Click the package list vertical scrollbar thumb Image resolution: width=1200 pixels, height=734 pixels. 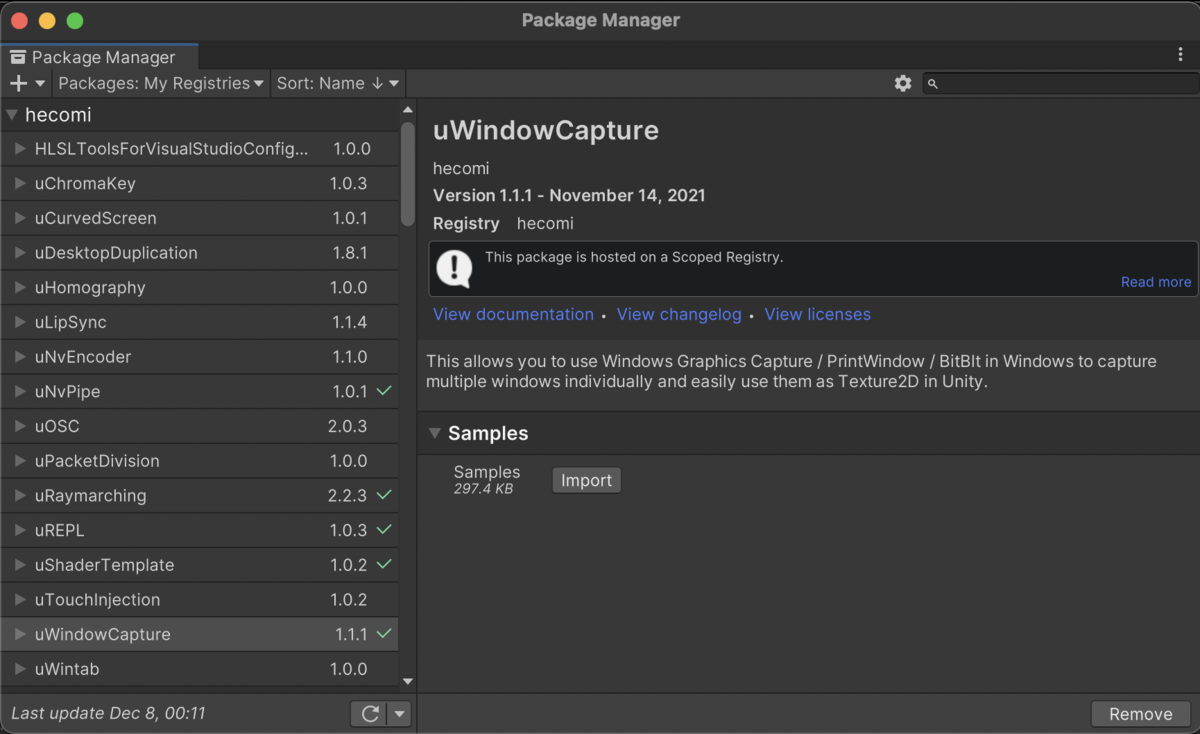point(407,174)
